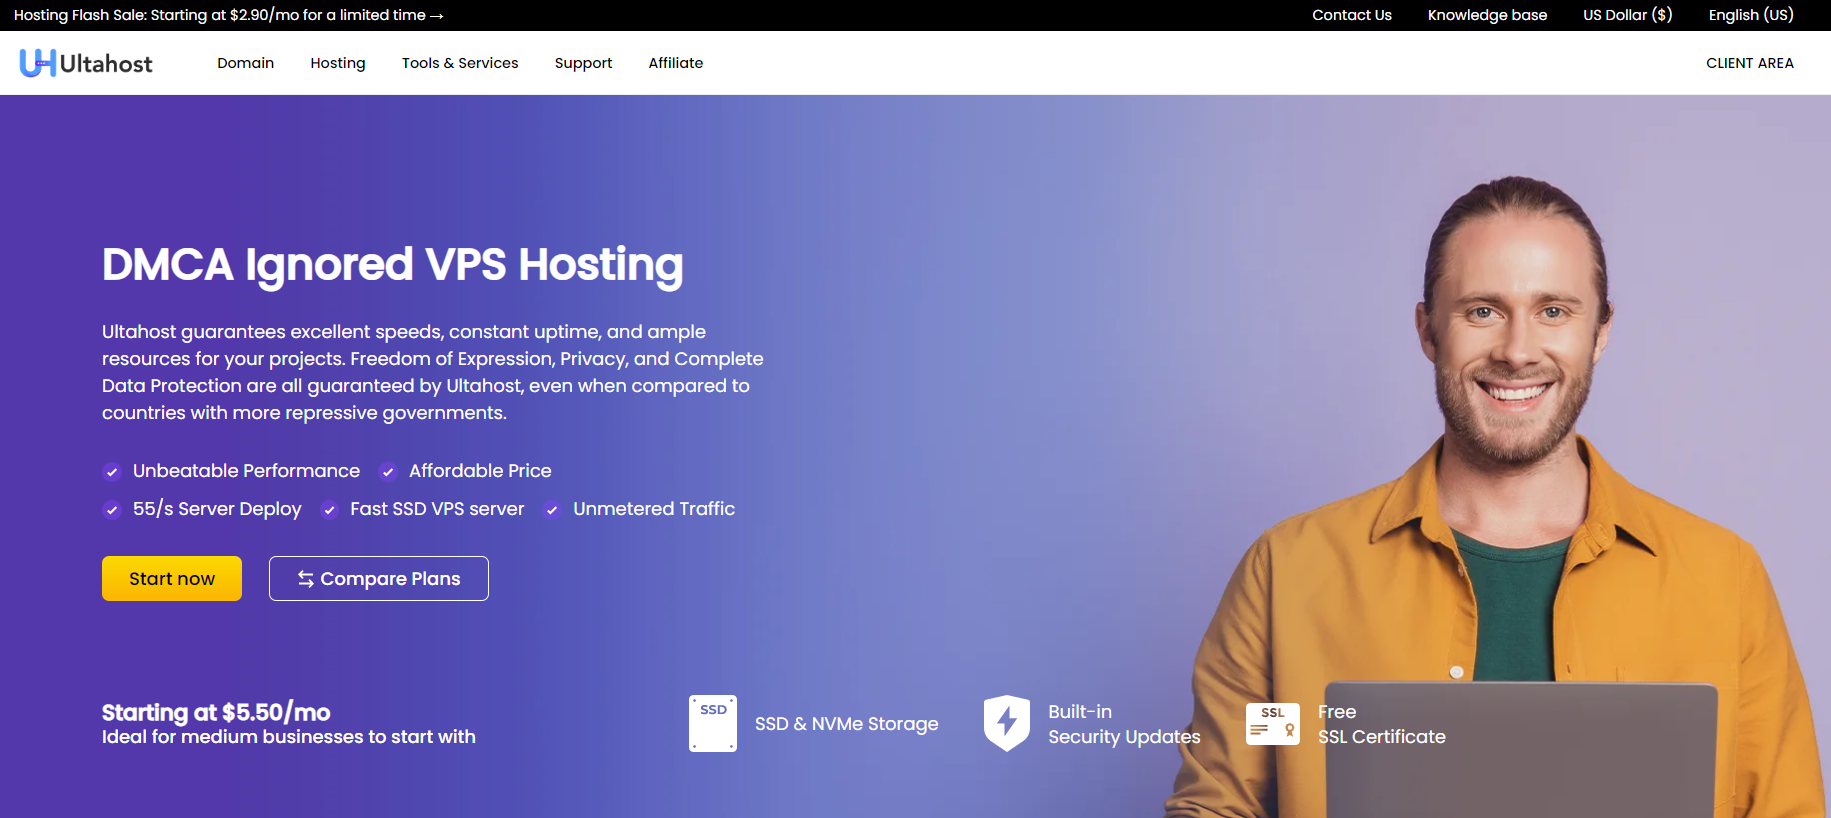Click the 'Fast SSD VPS server' text

click(437, 509)
